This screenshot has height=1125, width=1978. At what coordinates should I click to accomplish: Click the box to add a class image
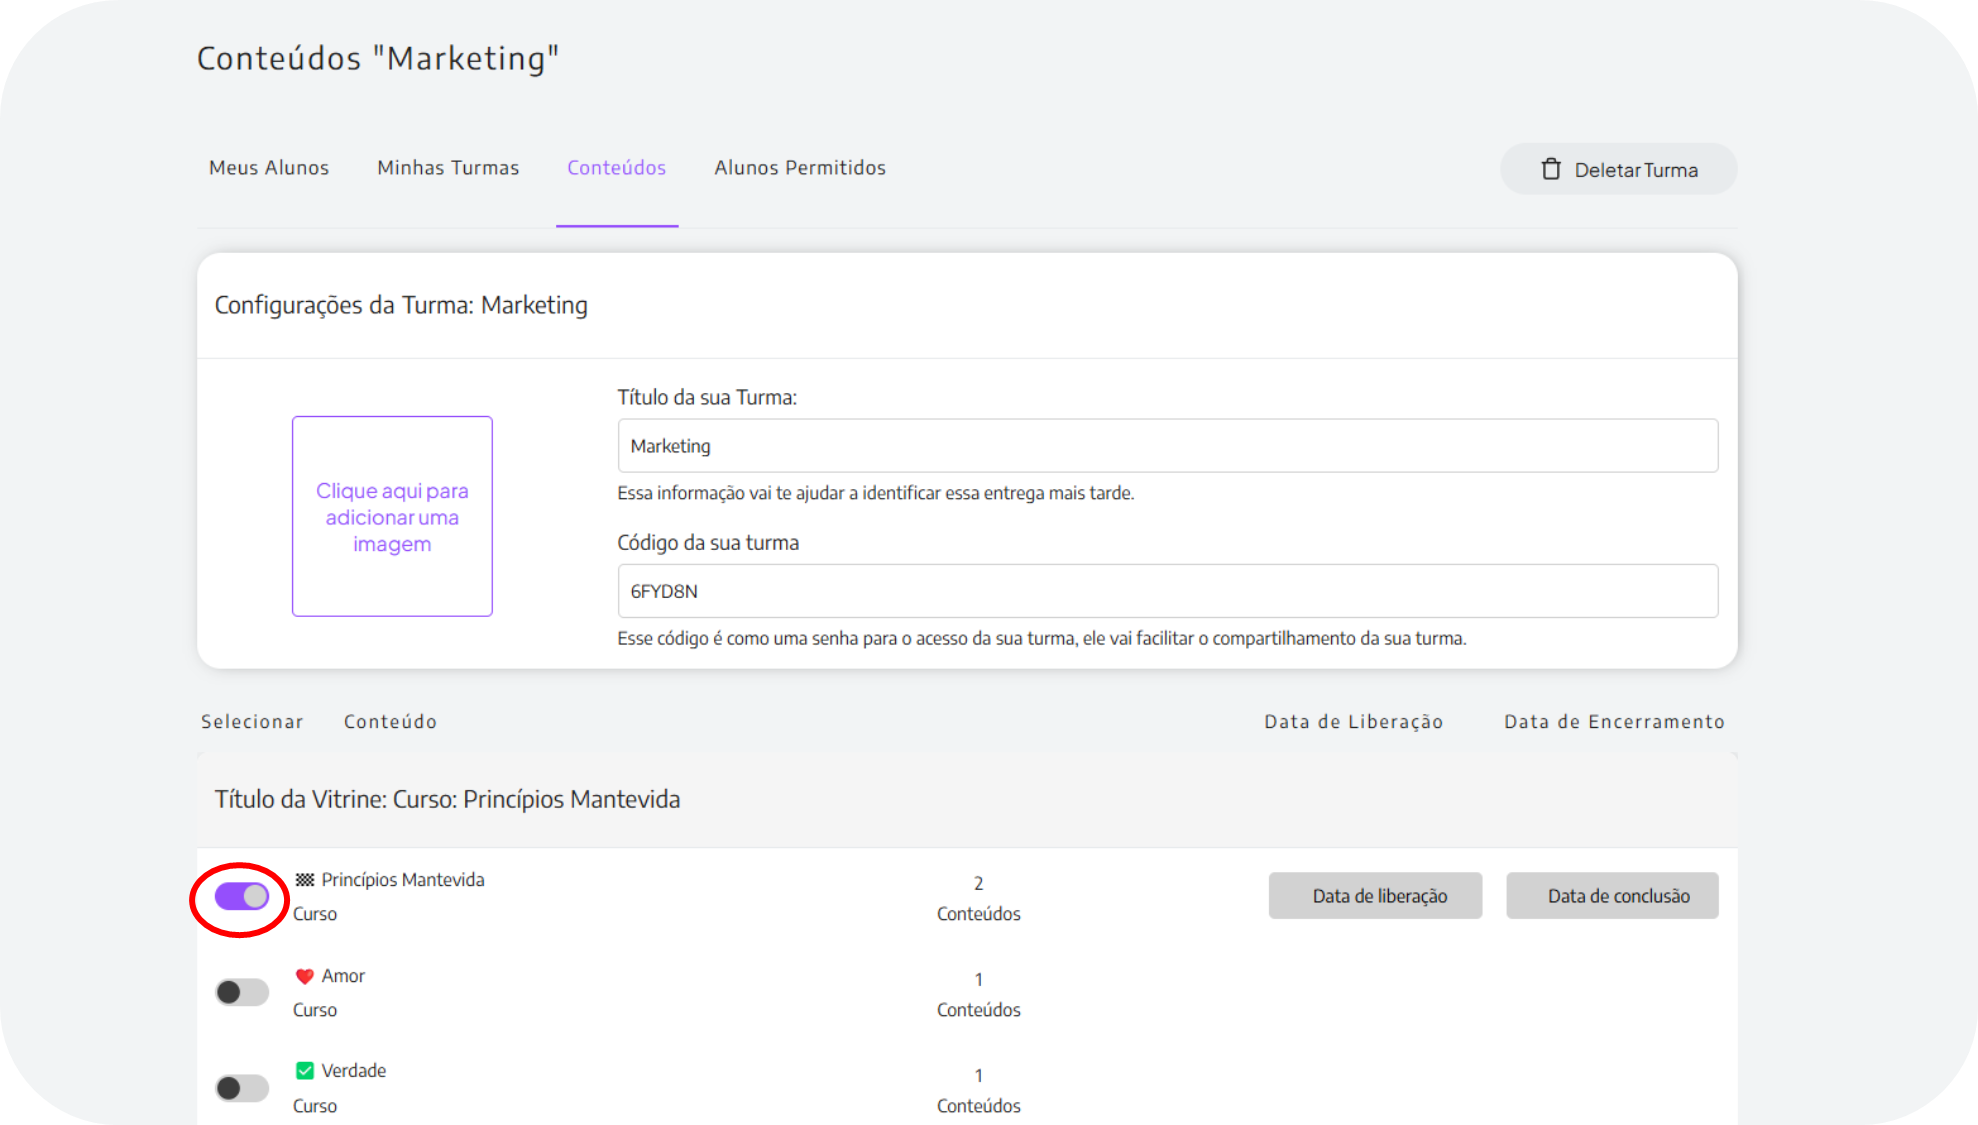[x=392, y=516]
